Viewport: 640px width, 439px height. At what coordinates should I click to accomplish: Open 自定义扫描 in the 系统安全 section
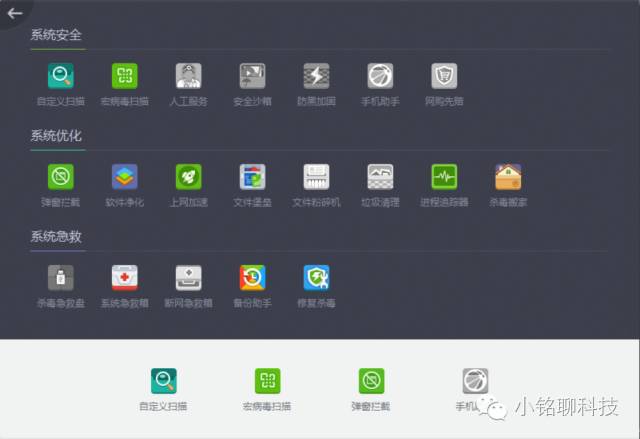tap(61, 76)
